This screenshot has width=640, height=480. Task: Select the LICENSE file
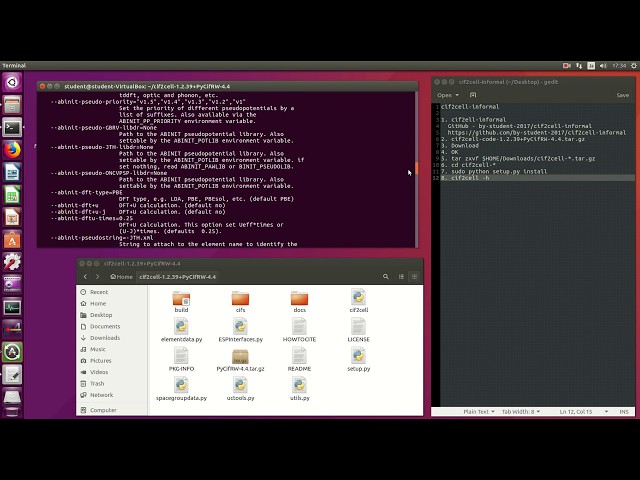pos(358,330)
